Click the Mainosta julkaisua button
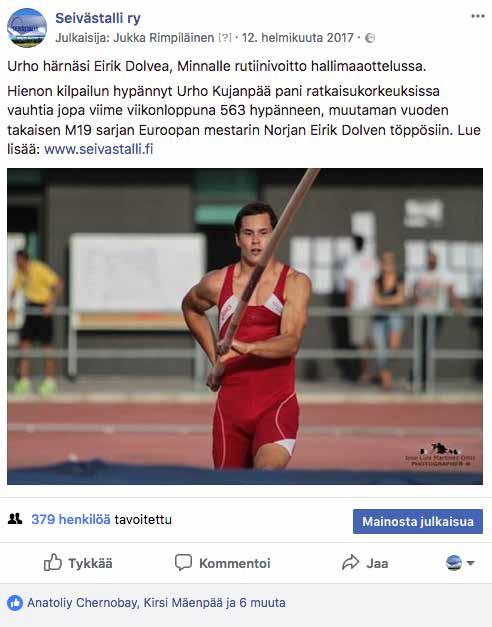Viewport: 492px width, 627px height. [418, 521]
